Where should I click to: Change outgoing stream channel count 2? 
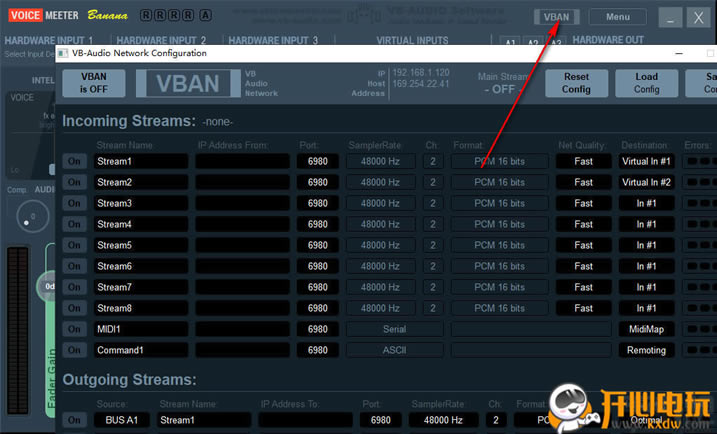click(x=496, y=420)
